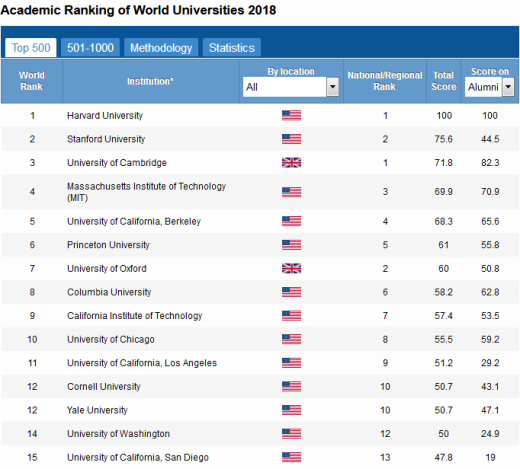Image resolution: width=520 pixels, height=469 pixels.
Task: Click MIT's total score 69.9
Action: click(x=444, y=192)
